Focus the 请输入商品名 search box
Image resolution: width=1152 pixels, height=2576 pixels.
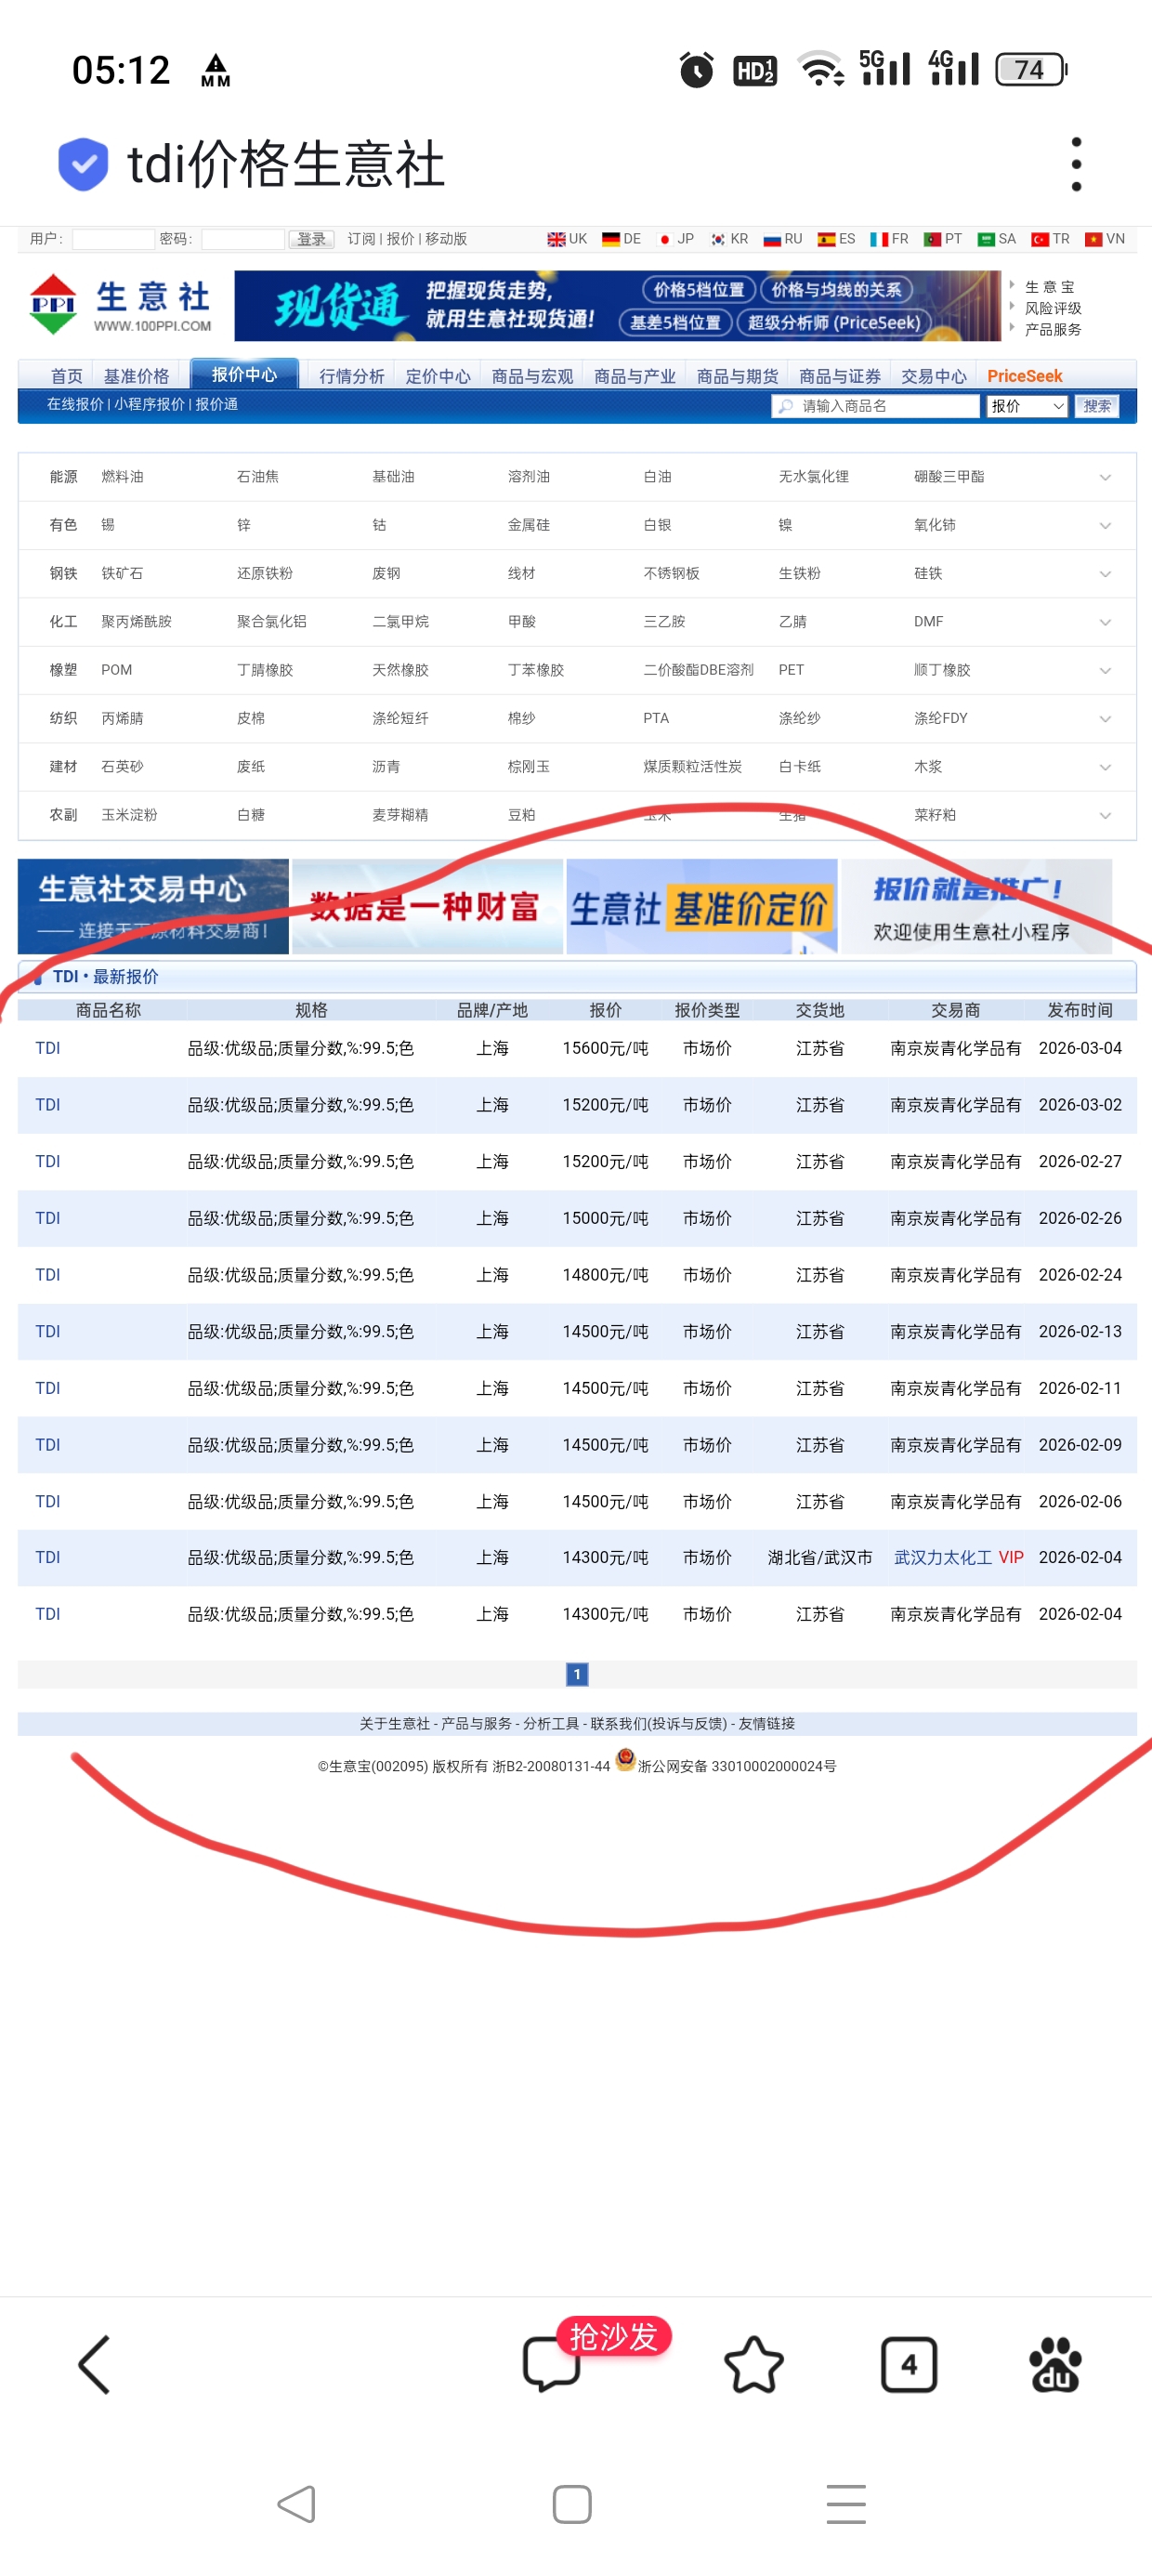[876, 406]
